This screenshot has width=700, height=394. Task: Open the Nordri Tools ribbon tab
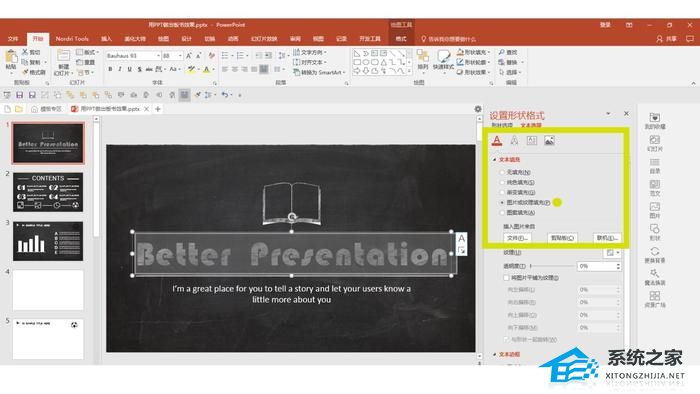(72, 39)
